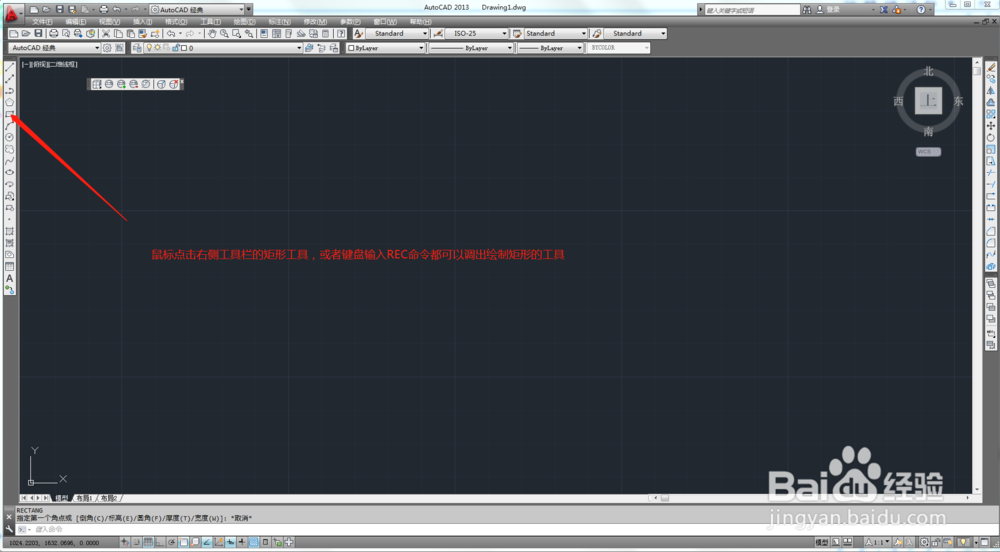This screenshot has height=552, width=1000.
Task: Open the text style Standard dropdown
Action: pyautogui.click(x=397, y=33)
